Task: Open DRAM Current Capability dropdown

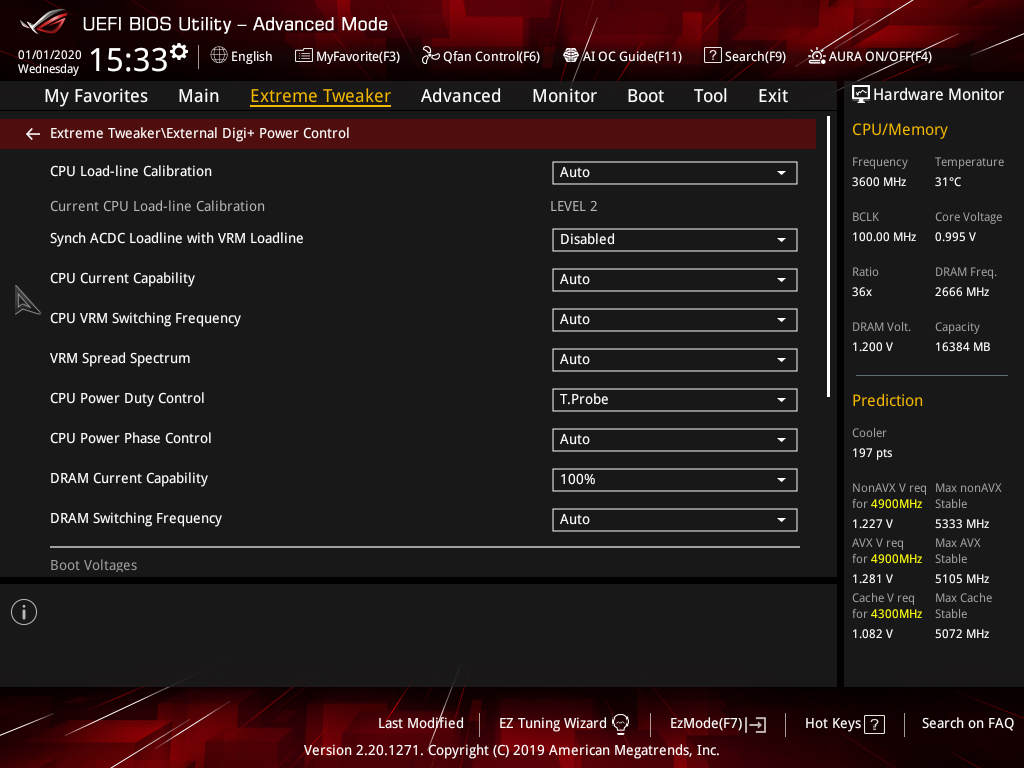Action: point(675,480)
